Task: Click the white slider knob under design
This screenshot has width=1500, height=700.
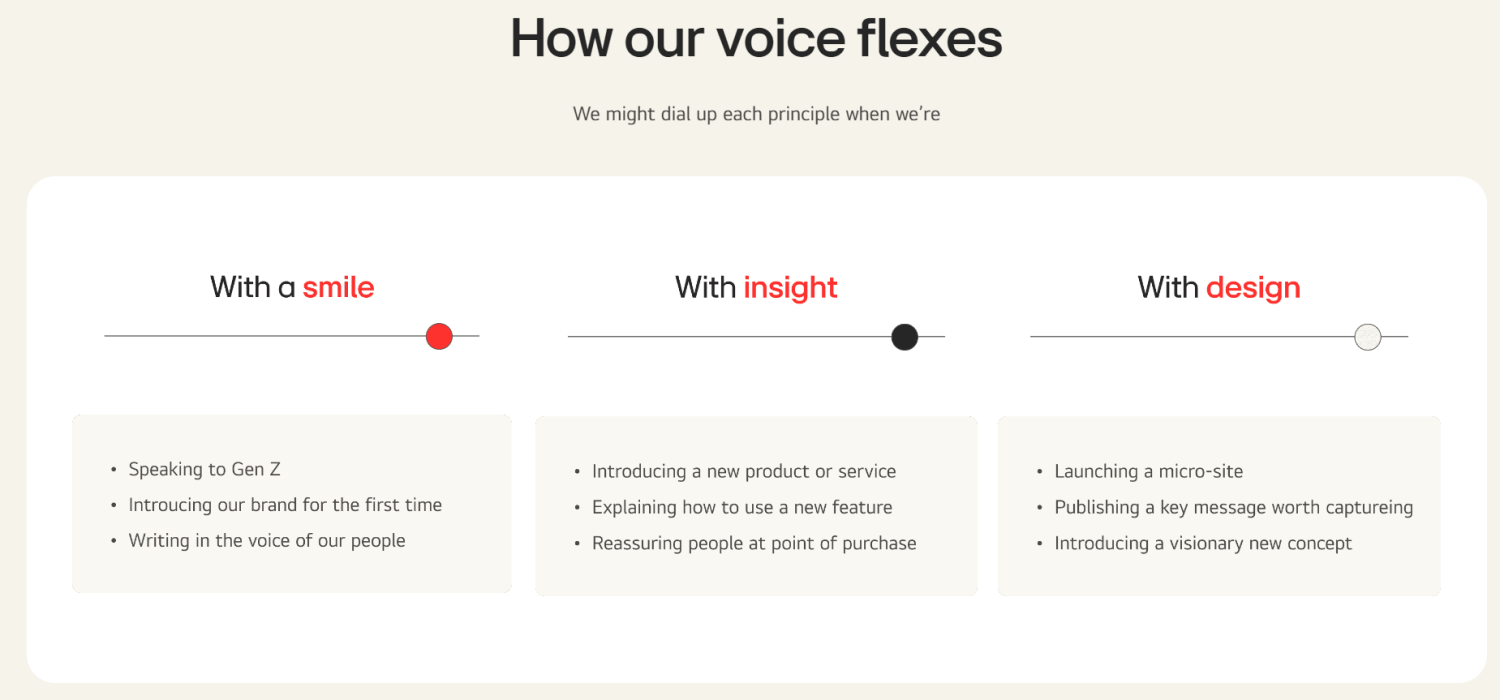Action: pos(1368,337)
